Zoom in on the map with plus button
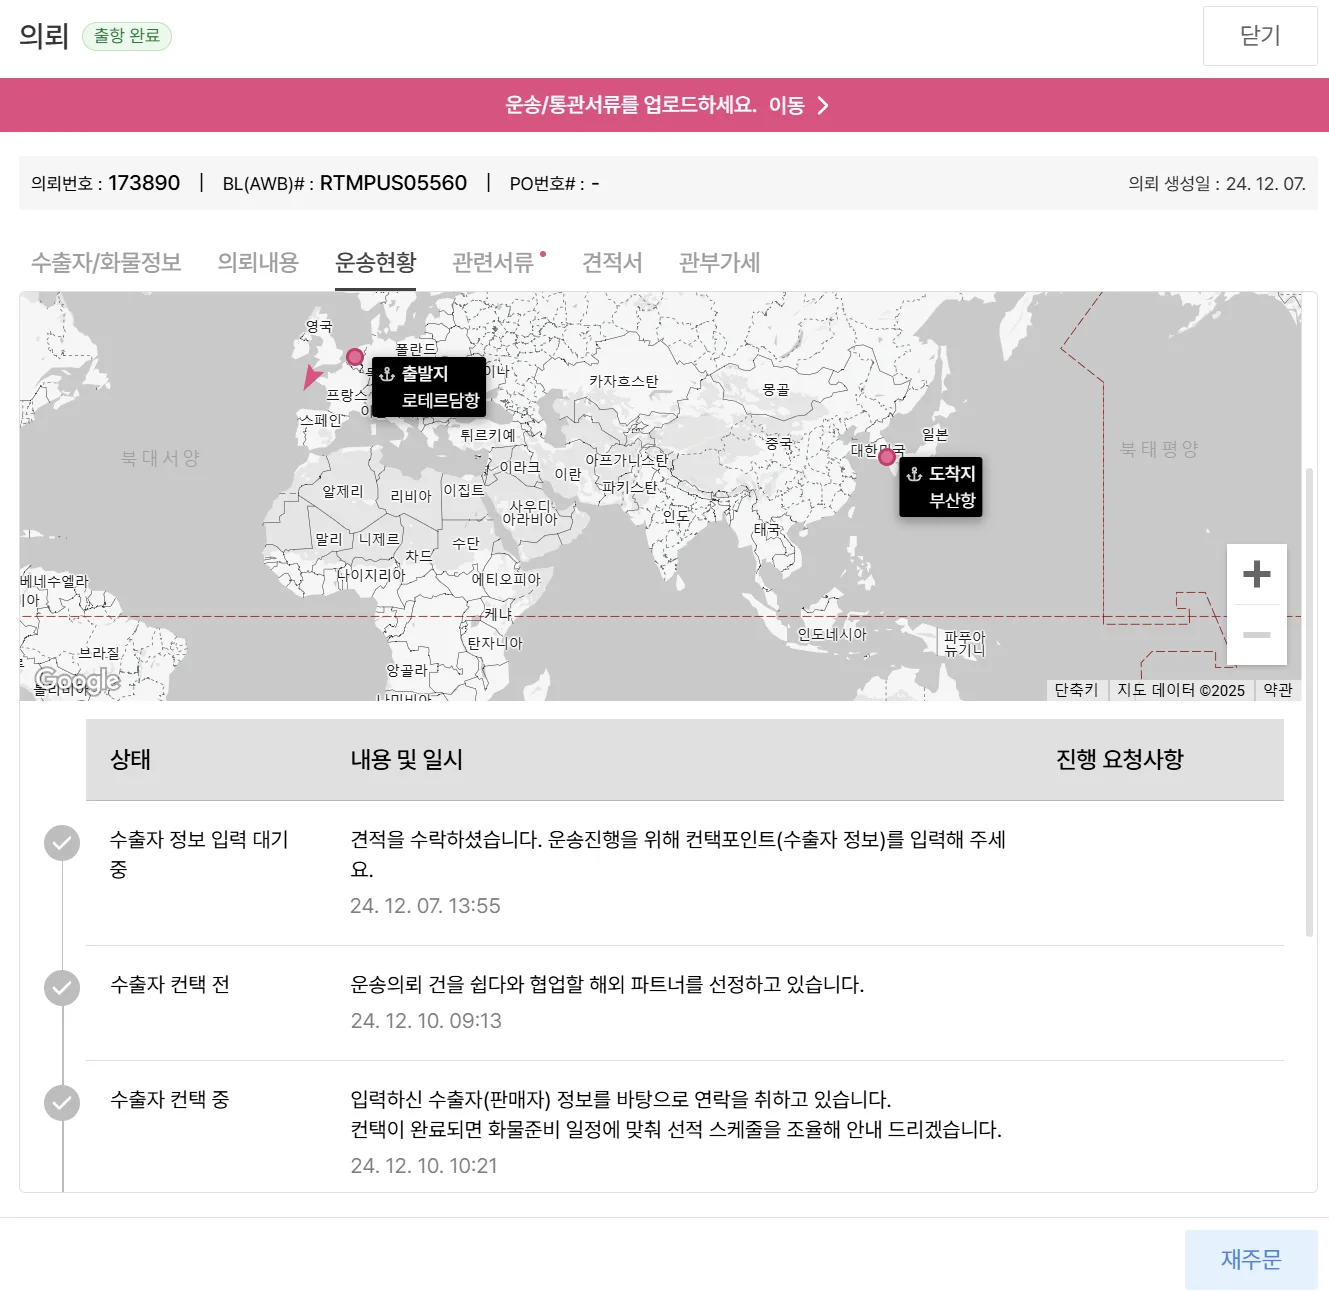 pos(1256,574)
